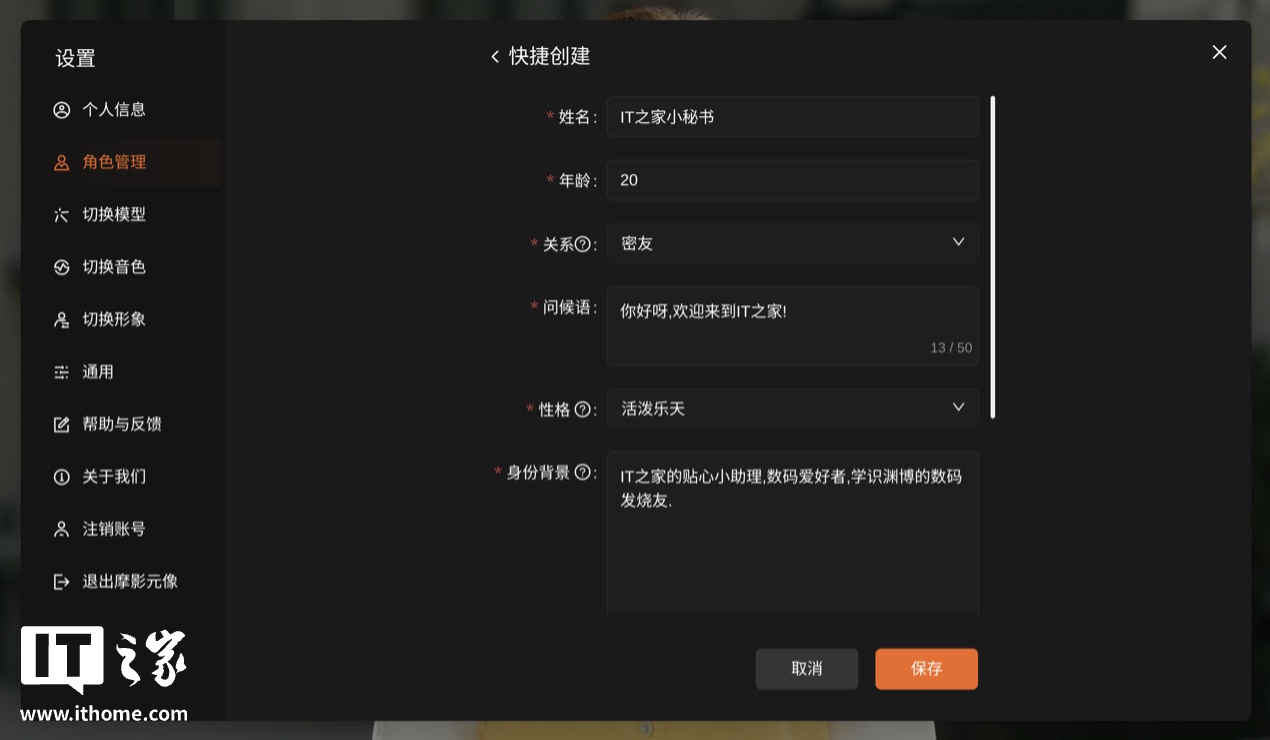Screen dimensions: 1270x740
Task: Open the 关系 dropdown showing 密友
Action: pos(792,242)
